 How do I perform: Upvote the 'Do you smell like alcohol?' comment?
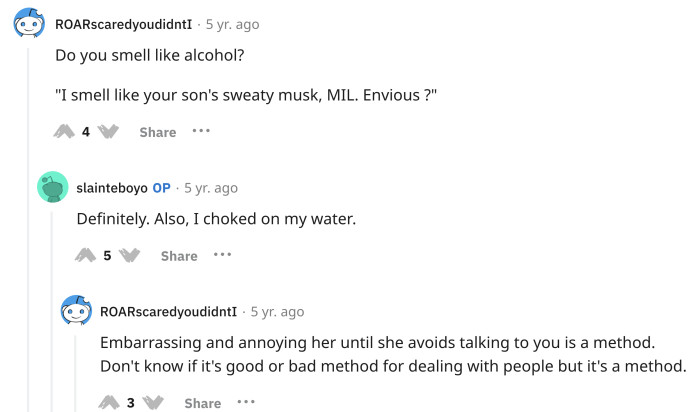point(65,132)
